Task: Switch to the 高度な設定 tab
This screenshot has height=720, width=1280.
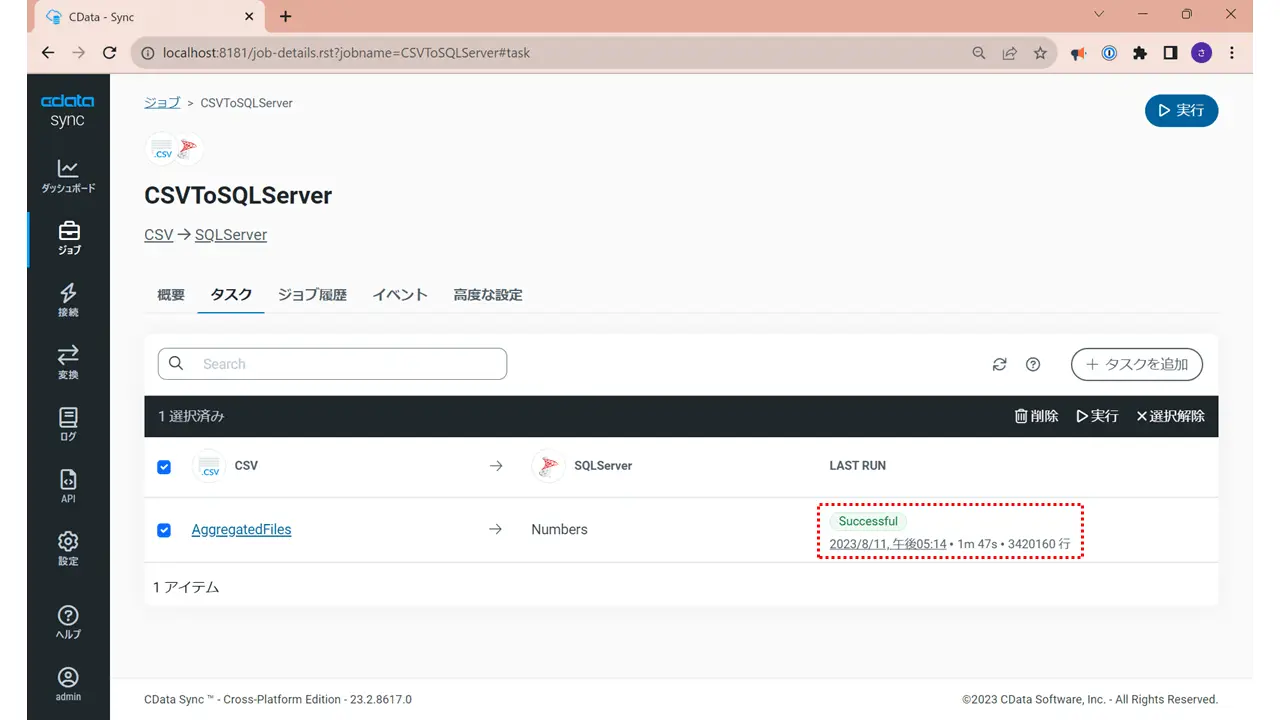Action: (x=488, y=295)
